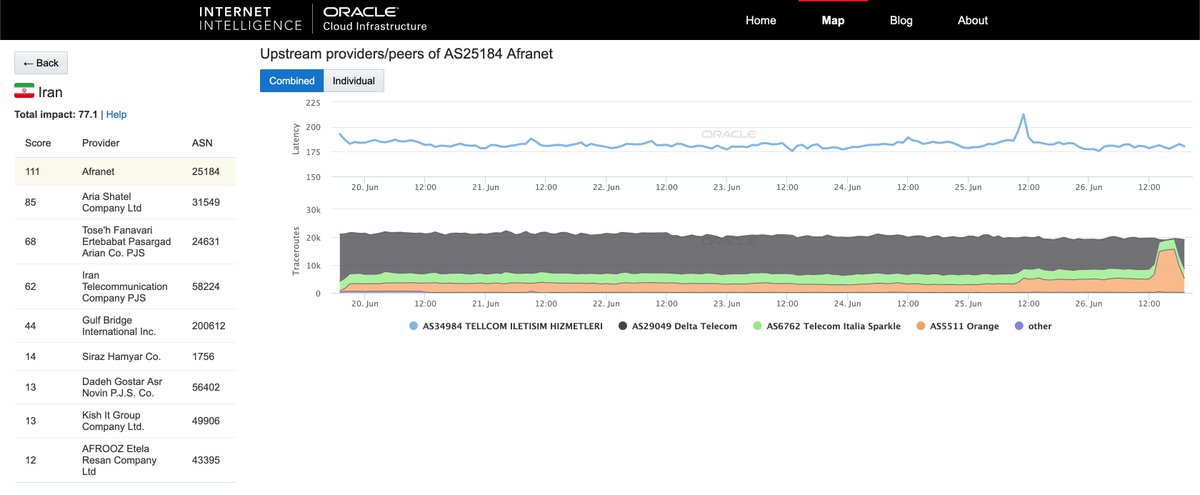1200x495 pixels.
Task: Open the Home menu item
Action: click(x=760, y=20)
